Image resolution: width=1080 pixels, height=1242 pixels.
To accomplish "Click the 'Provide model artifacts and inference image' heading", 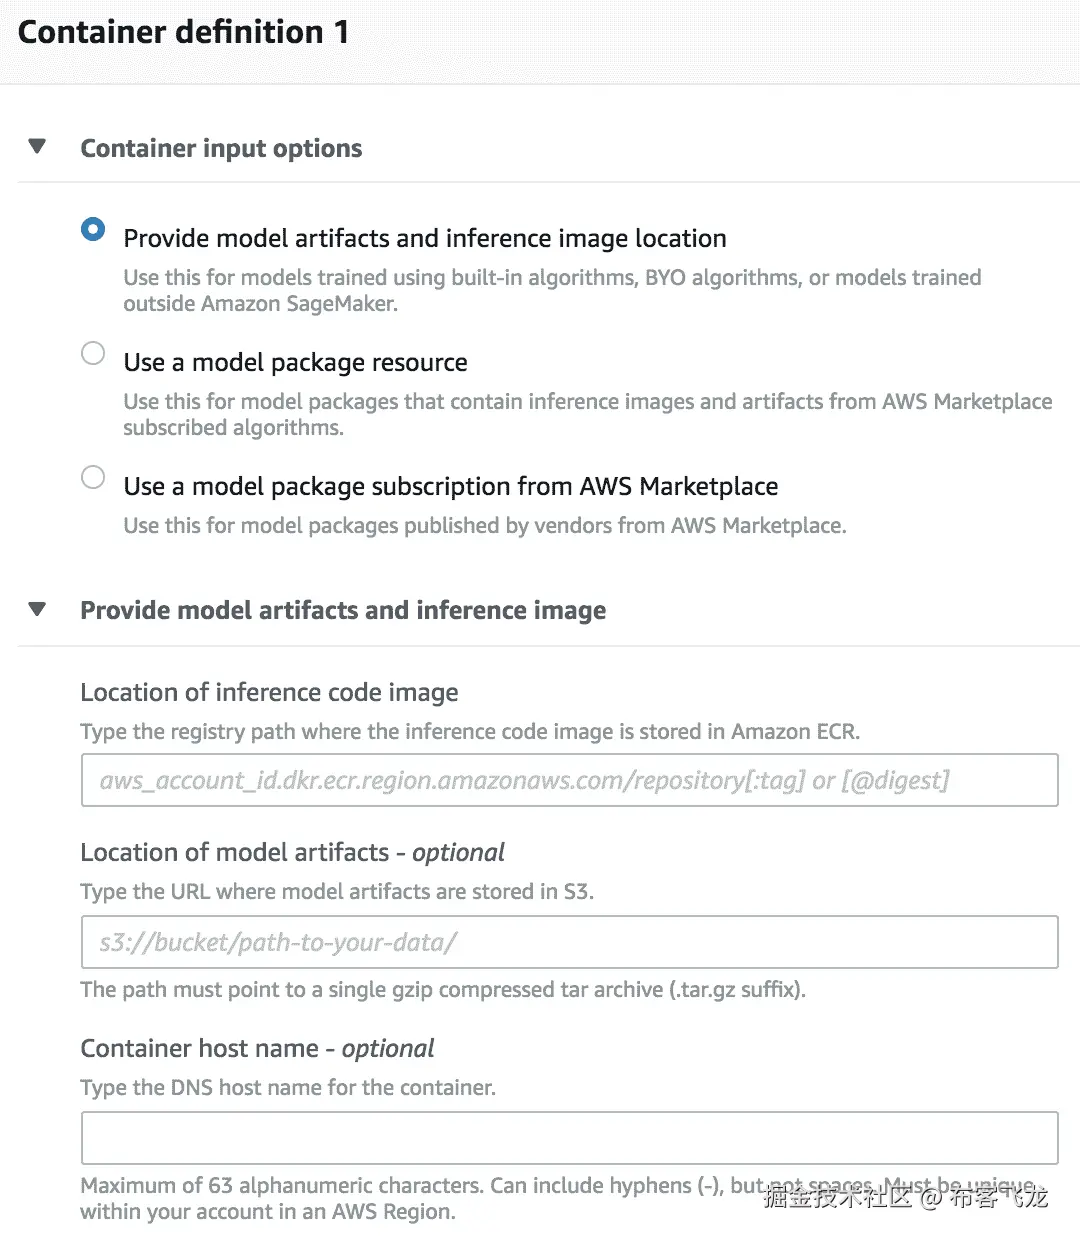I will (343, 610).
